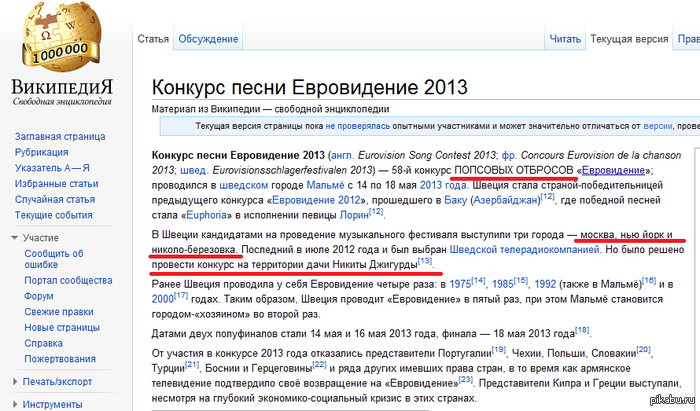Click the Свежие правки sidebar link
The height and width of the screenshot is (411, 700).
[x=59, y=311]
